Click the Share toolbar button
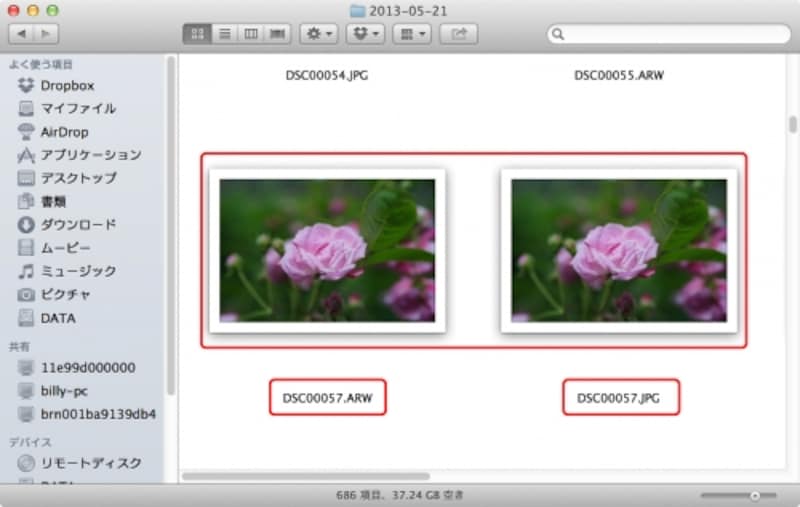Image resolution: width=800 pixels, height=507 pixels. pyautogui.click(x=459, y=34)
